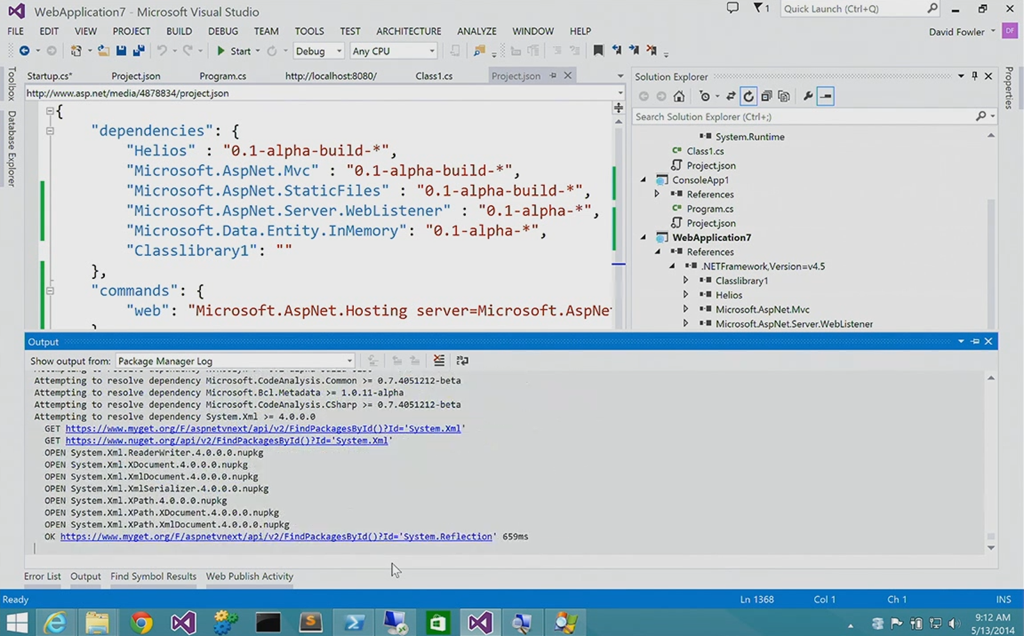
Task: Open the Find Symbol Results tab
Action: (153, 576)
